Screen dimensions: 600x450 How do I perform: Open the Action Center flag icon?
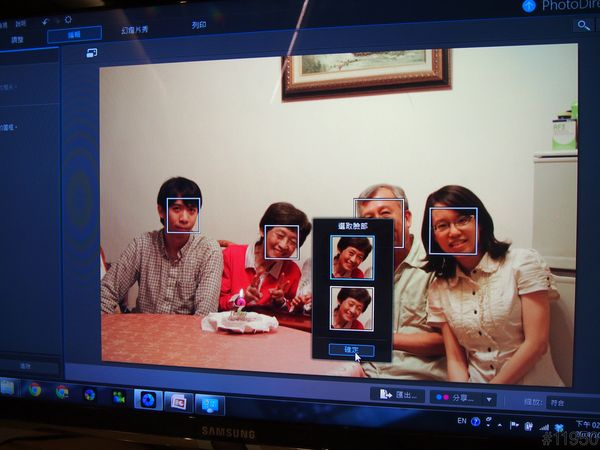[x=515, y=425]
